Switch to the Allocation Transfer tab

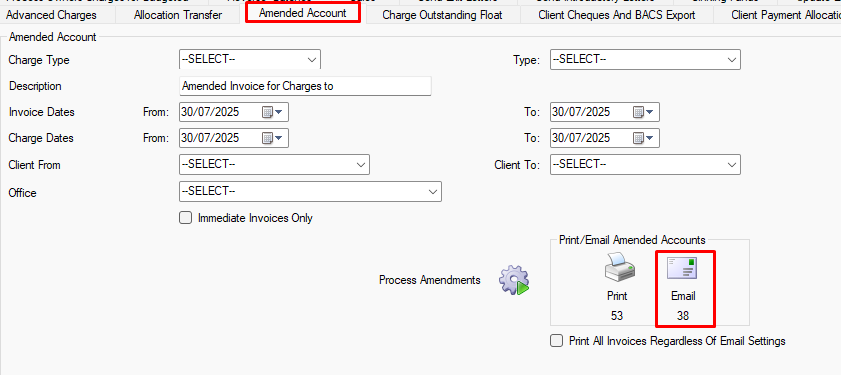pyautogui.click(x=178, y=15)
